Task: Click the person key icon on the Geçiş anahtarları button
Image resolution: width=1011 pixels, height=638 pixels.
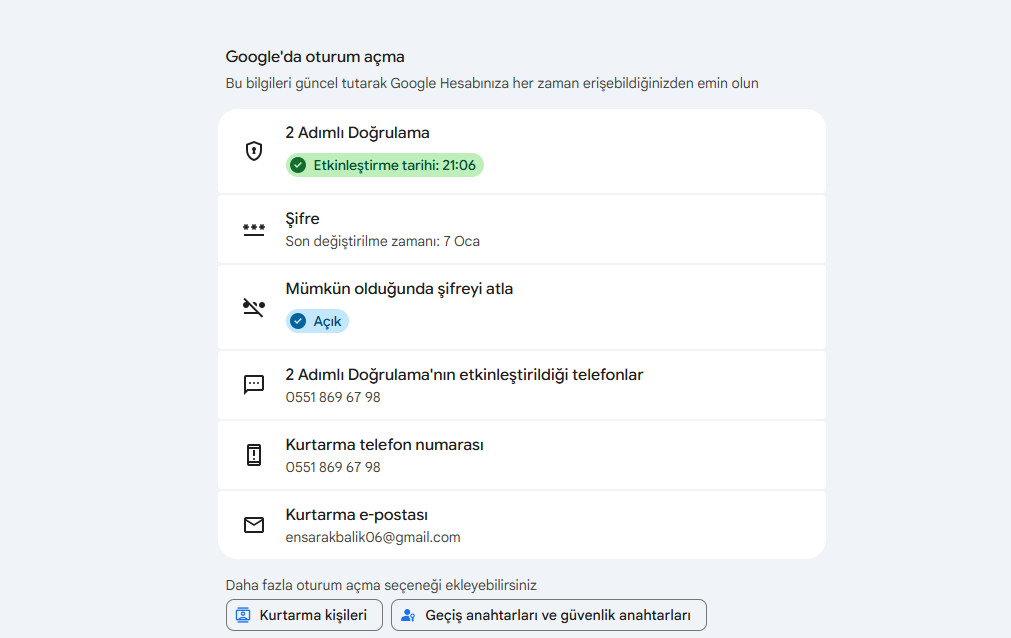Action: point(408,615)
